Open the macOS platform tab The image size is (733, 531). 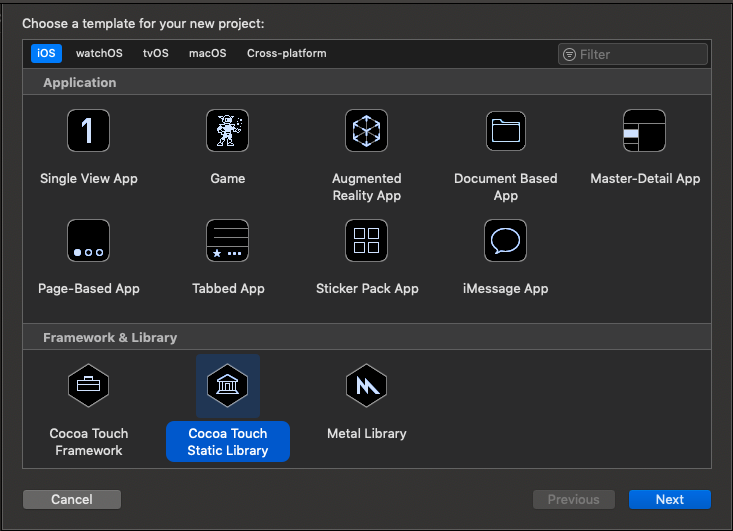pos(208,53)
